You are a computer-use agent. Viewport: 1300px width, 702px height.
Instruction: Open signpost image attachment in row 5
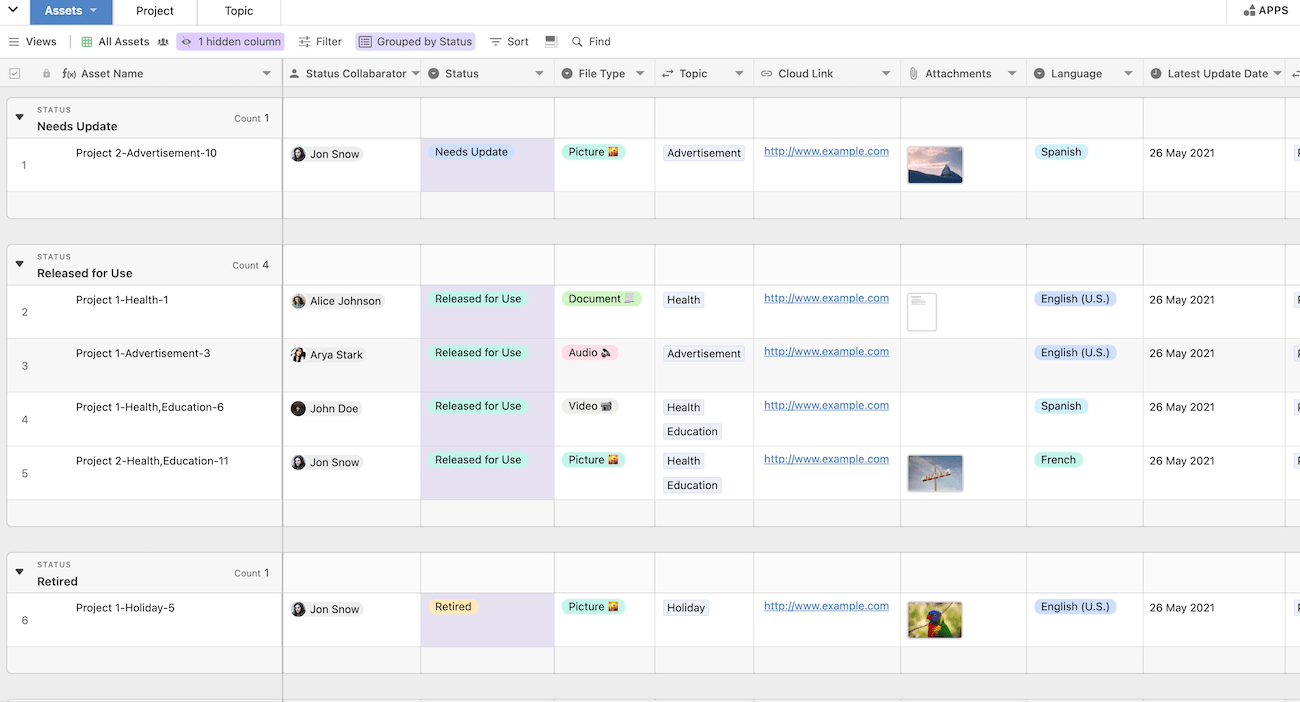935,473
